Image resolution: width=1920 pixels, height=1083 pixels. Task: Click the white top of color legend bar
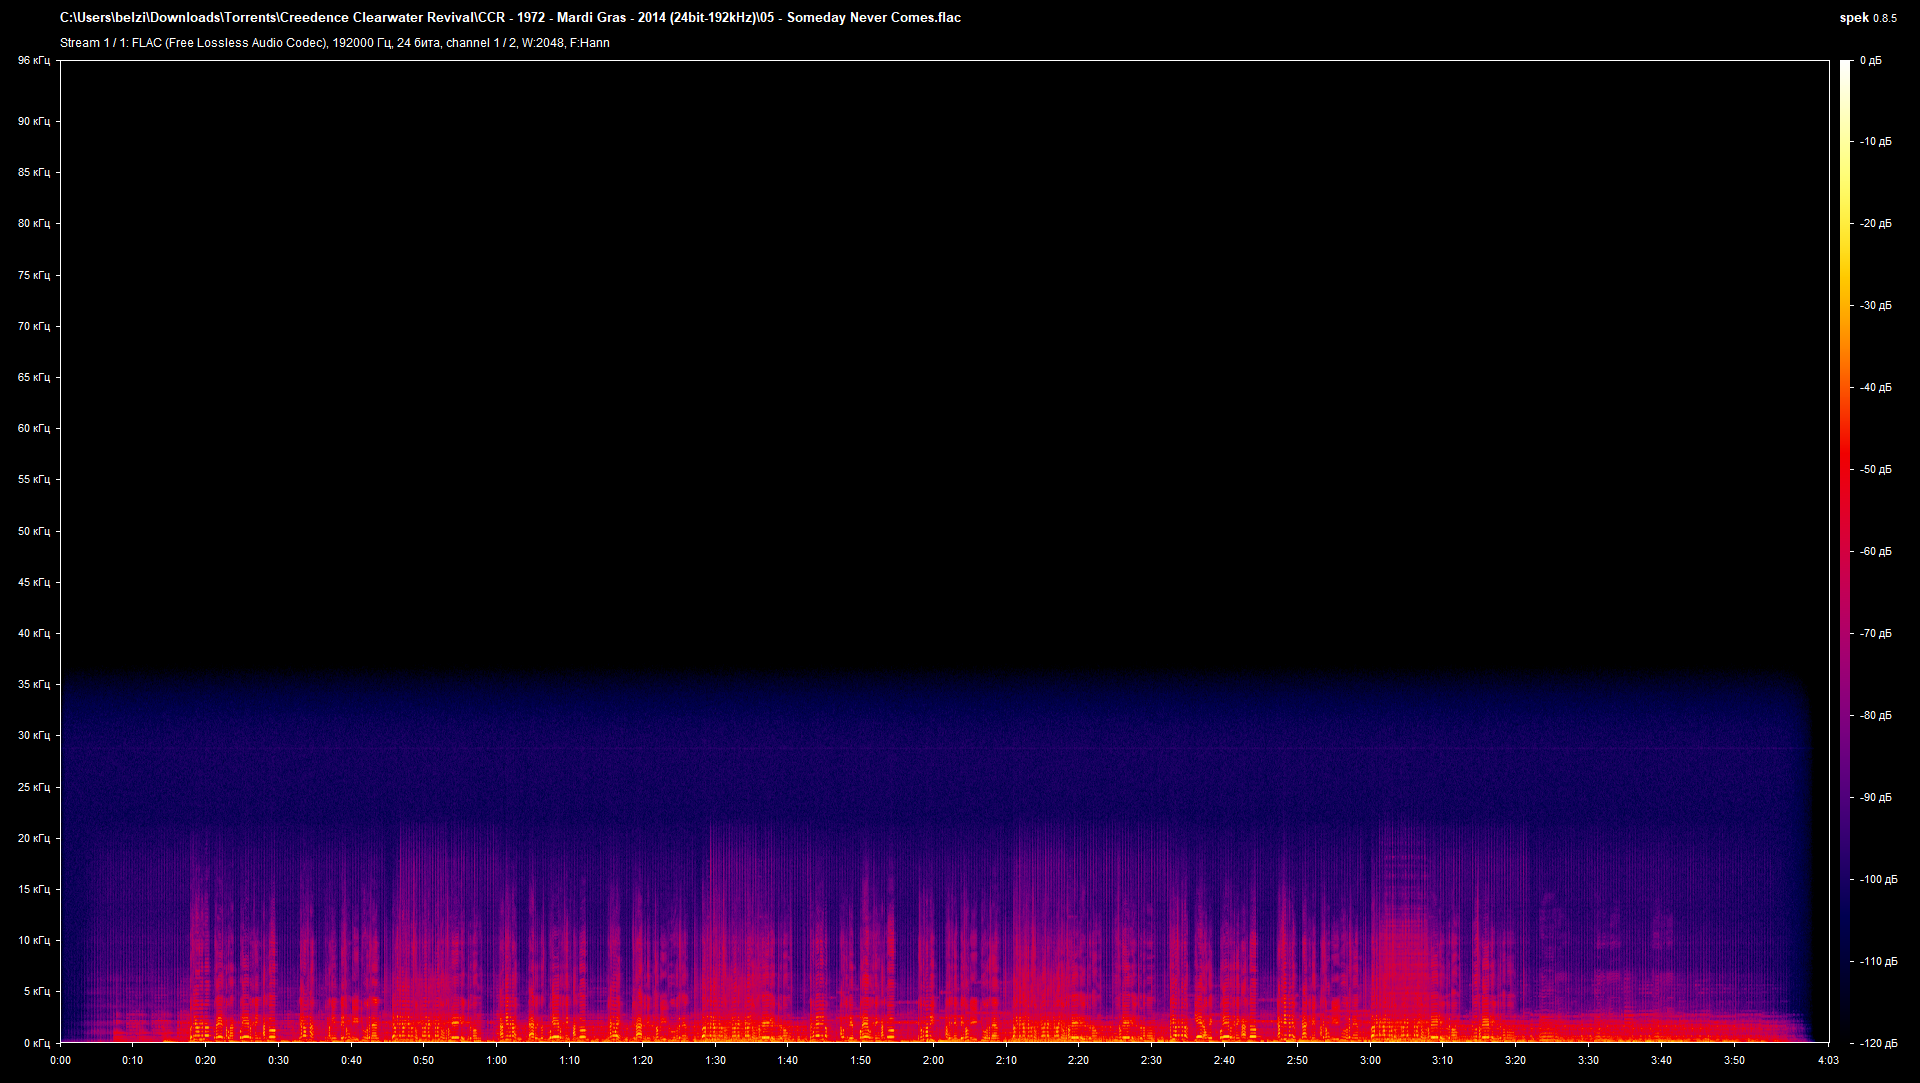(1845, 66)
